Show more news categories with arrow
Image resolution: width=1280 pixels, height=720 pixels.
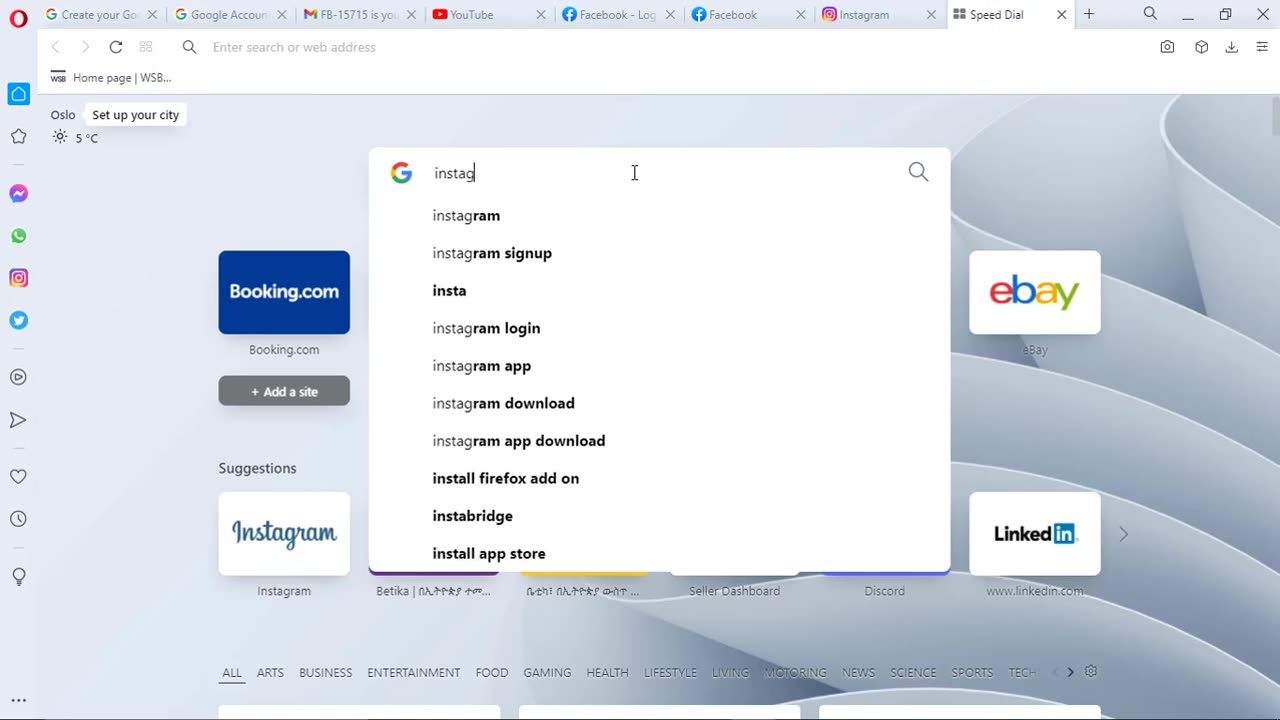click(1070, 672)
